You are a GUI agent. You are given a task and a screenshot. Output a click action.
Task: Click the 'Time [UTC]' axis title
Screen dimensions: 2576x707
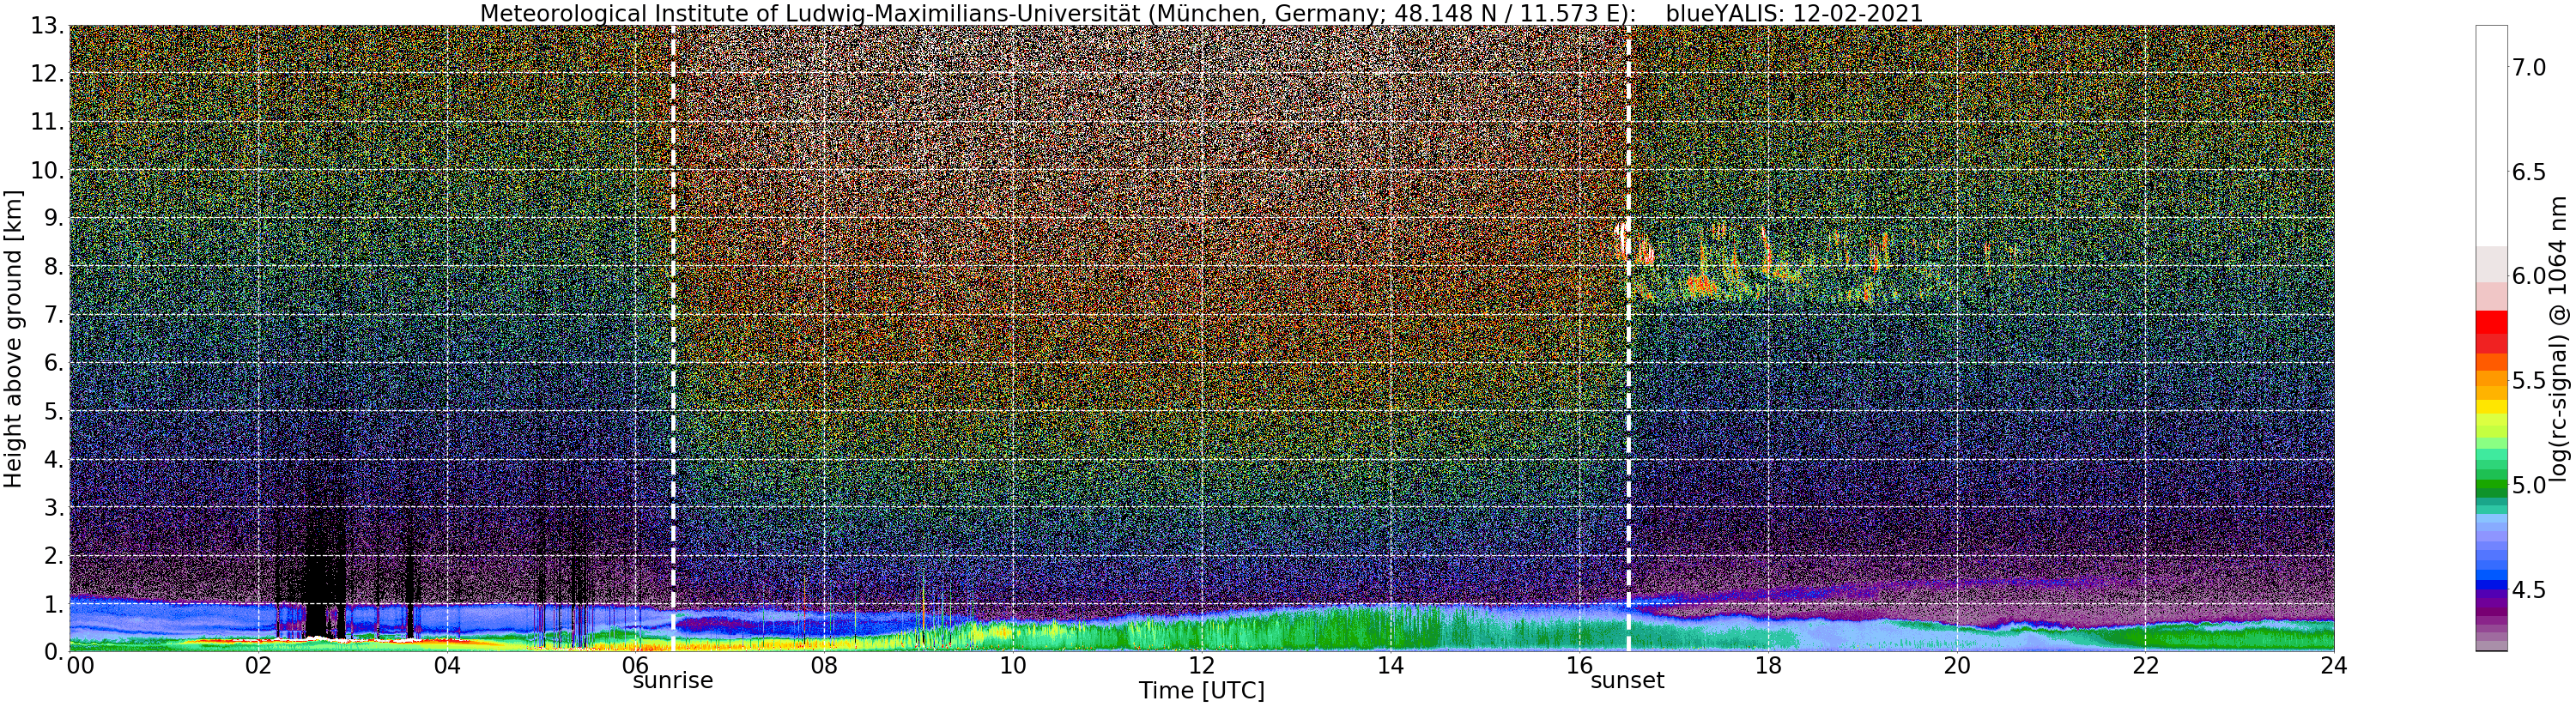click(1201, 691)
